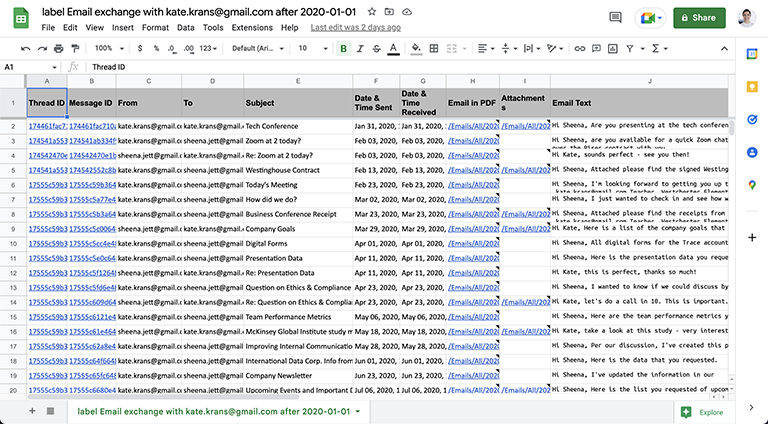The image size is (768, 424).
Task: Click the Merge cells icon
Action: [x=452, y=48]
